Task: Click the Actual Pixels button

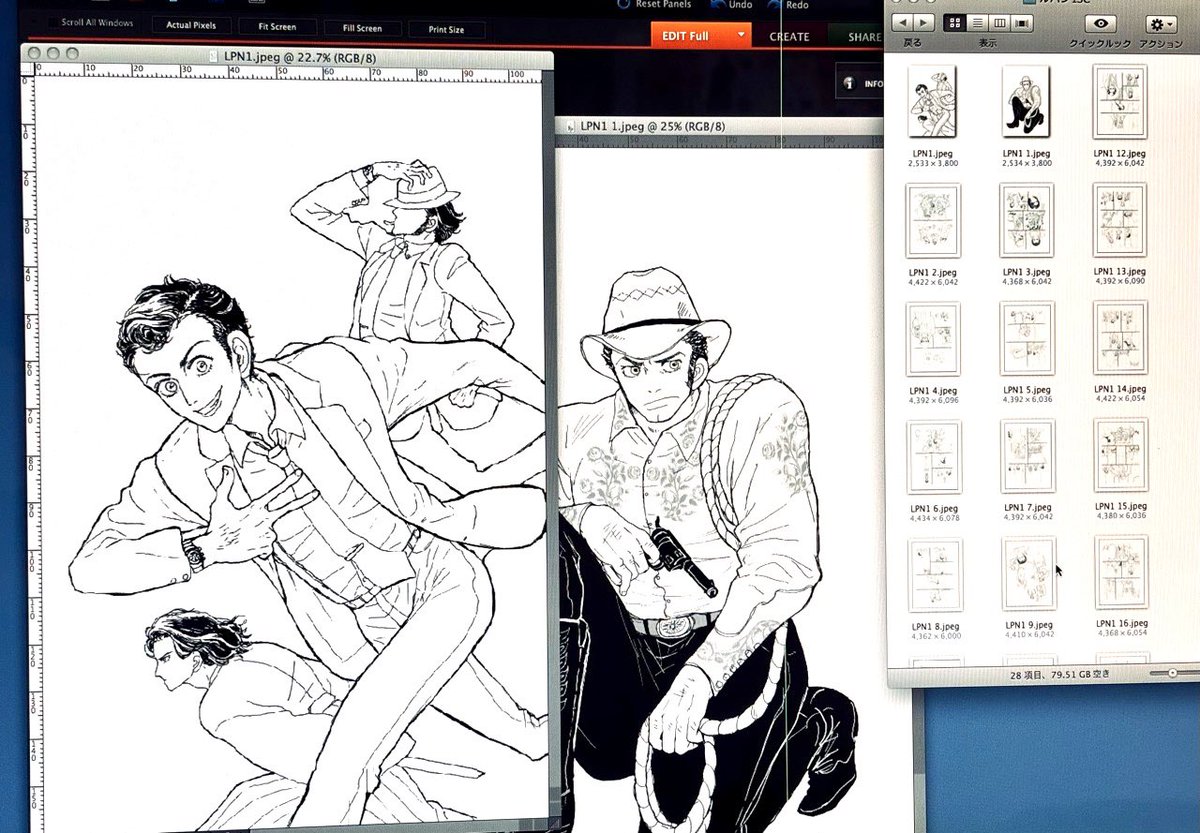Action: (x=191, y=25)
